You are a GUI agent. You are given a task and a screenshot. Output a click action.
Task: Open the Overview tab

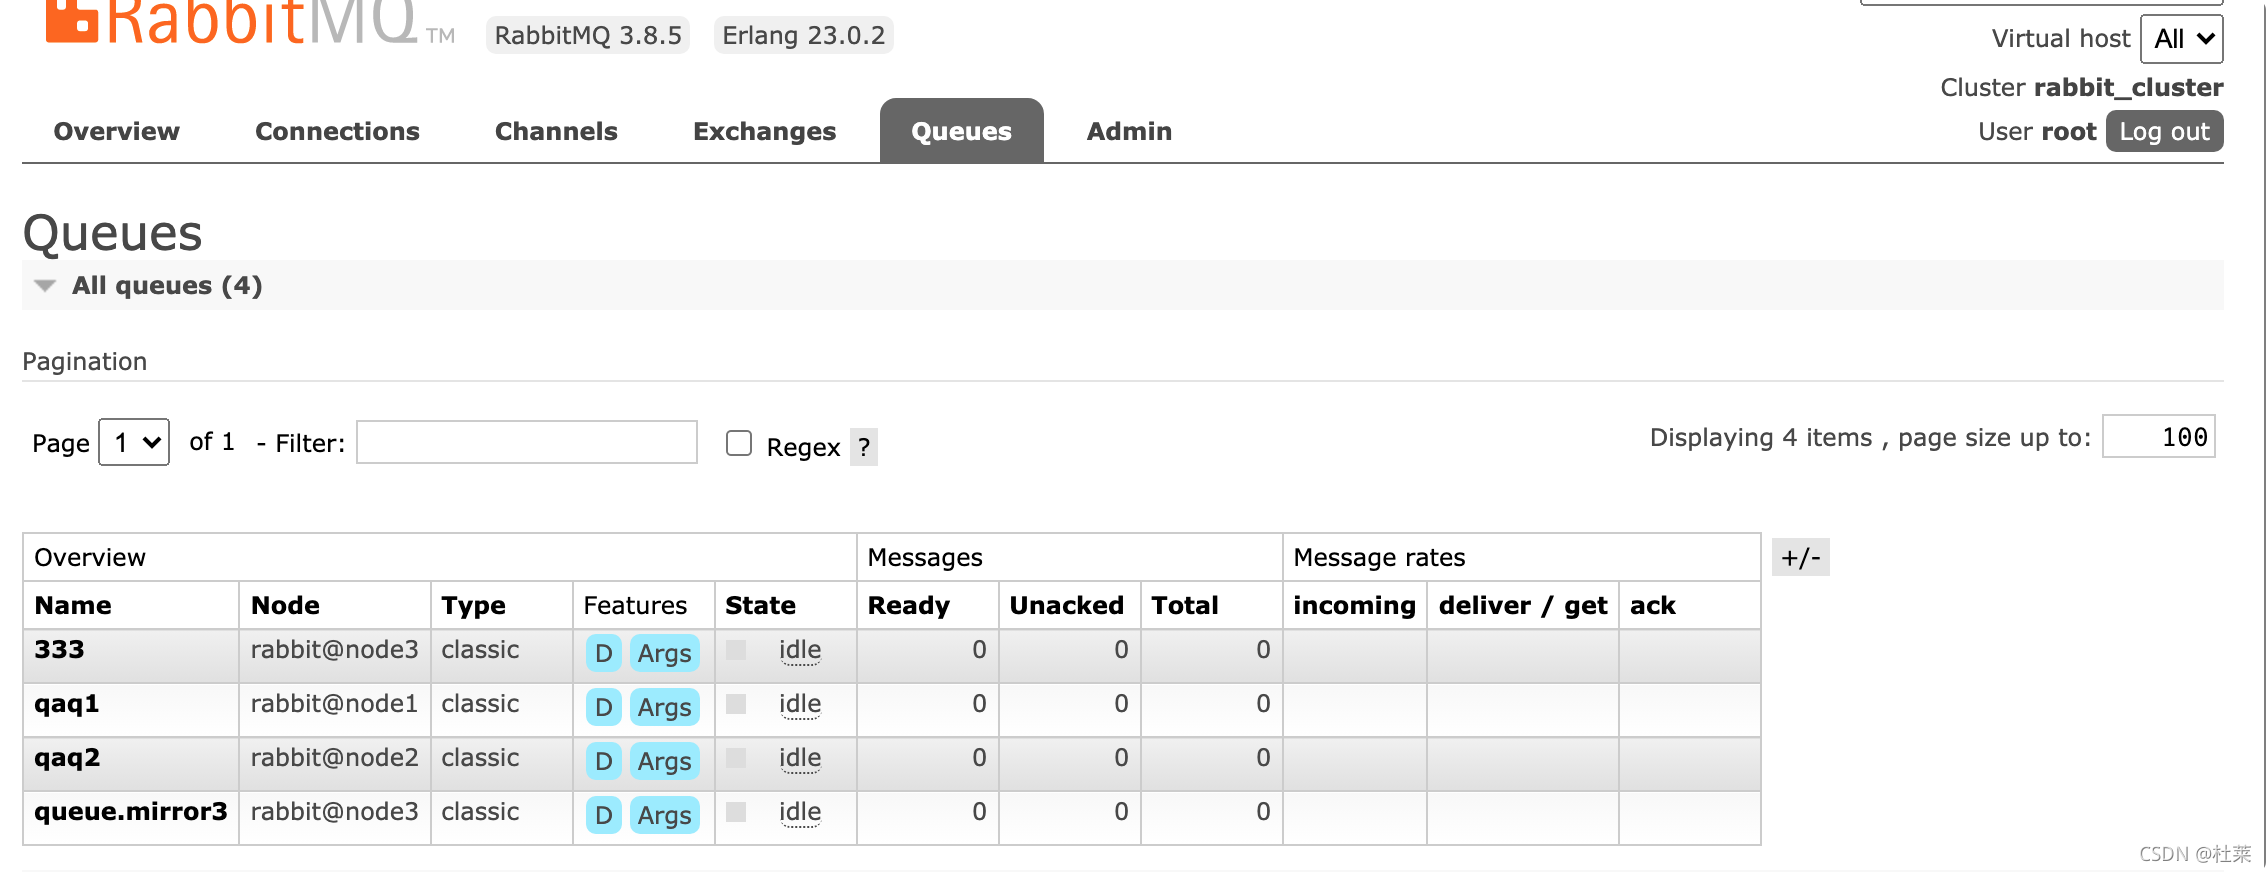[117, 131]
